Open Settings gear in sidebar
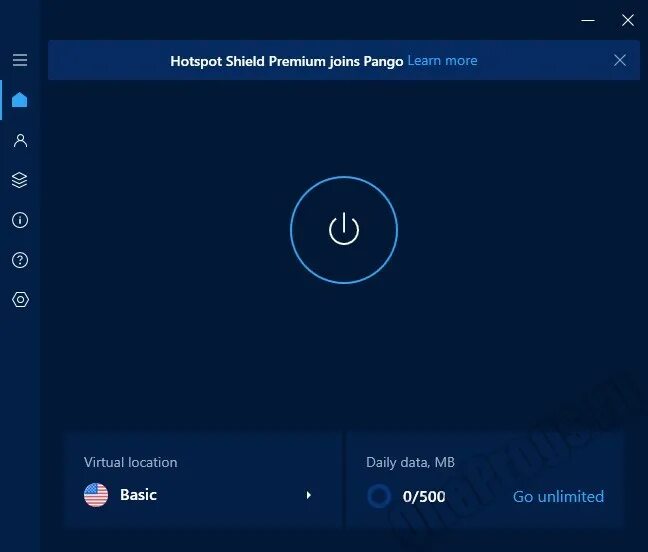The width and height of the screenshot is (648, 552). tap(20, 300)
